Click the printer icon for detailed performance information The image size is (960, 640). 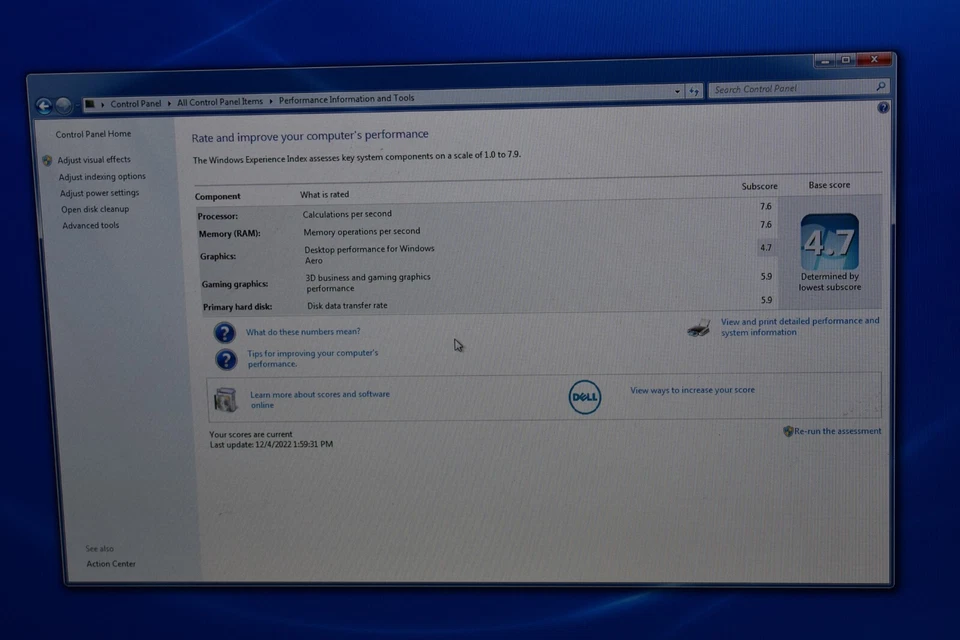[x=697, y=327]
